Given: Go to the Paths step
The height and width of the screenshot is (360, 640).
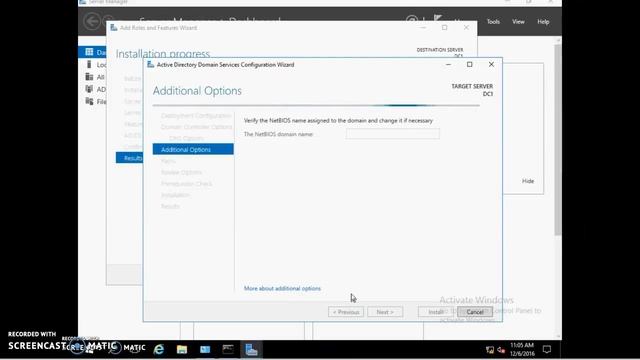Looking at the screenshot, I should pos(168,161).
